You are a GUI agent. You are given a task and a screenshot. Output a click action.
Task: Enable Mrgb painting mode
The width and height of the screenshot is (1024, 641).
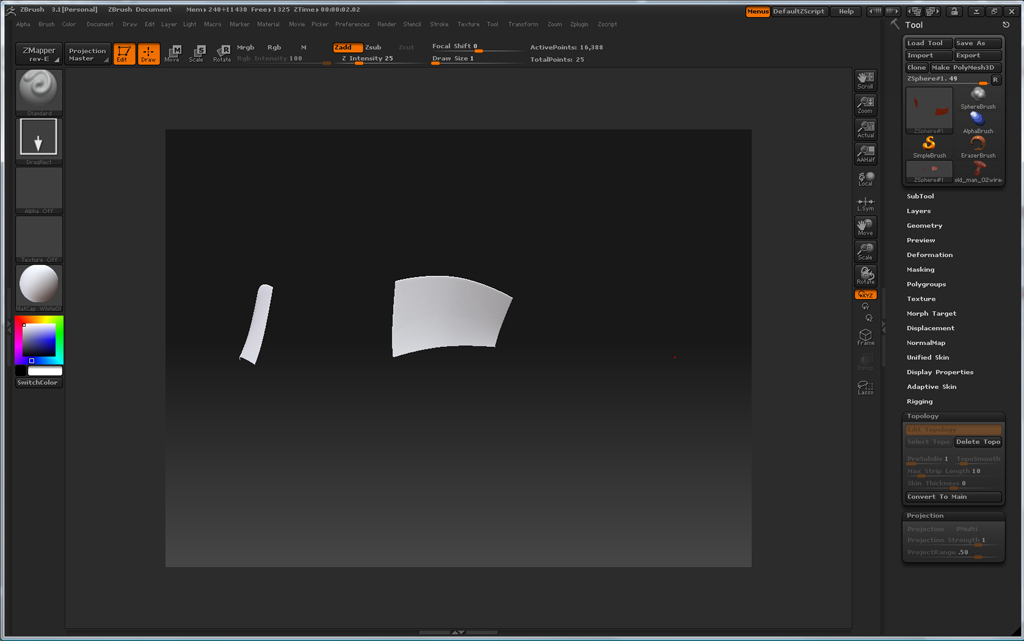click(246, 47)
